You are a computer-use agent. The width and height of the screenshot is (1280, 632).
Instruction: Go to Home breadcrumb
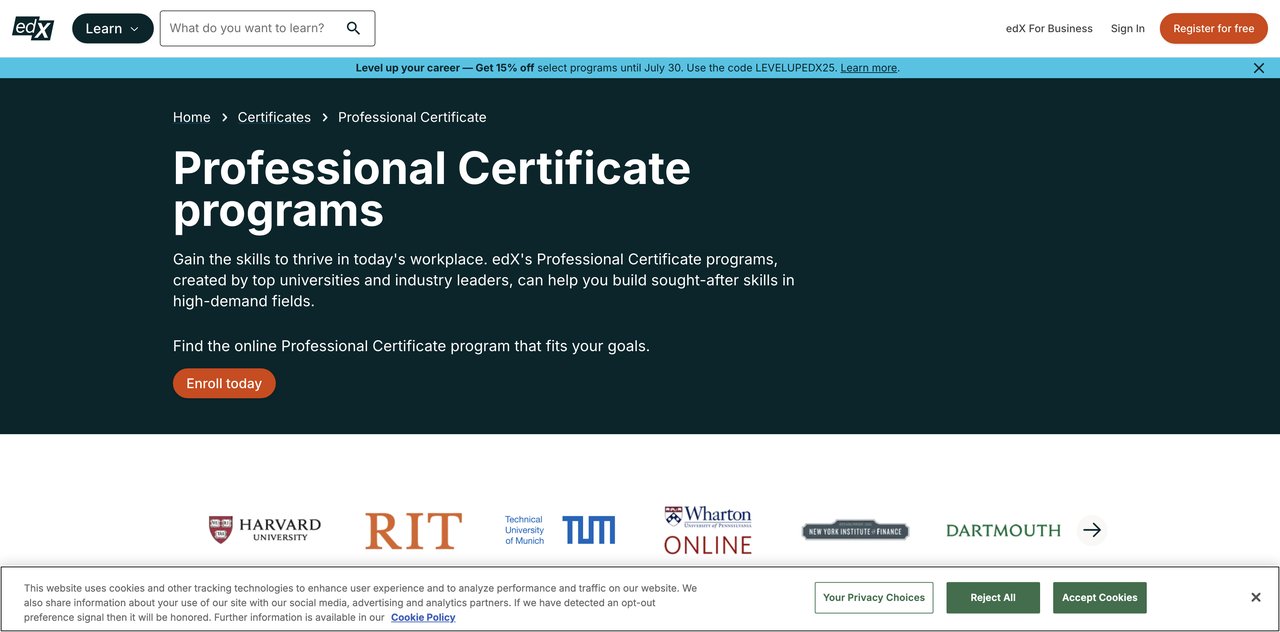click(x=191, y=117)
